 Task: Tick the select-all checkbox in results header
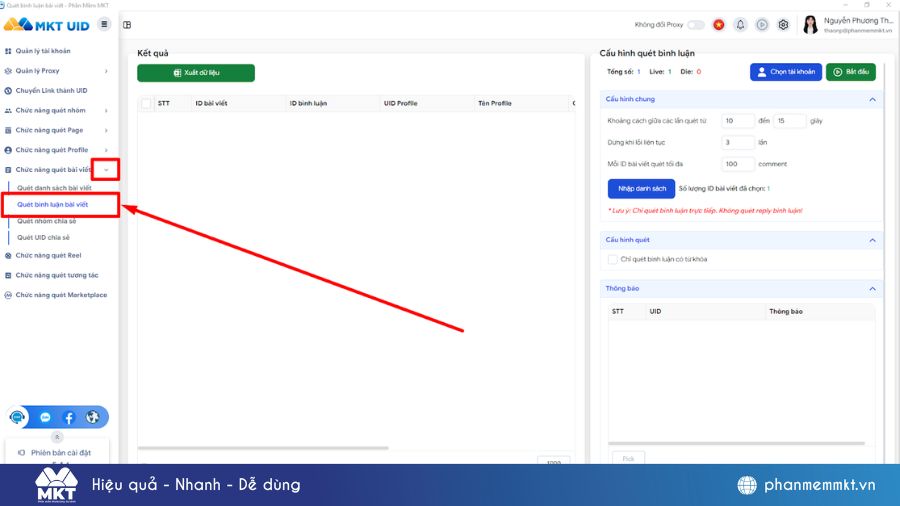click(x=146, y=103)
